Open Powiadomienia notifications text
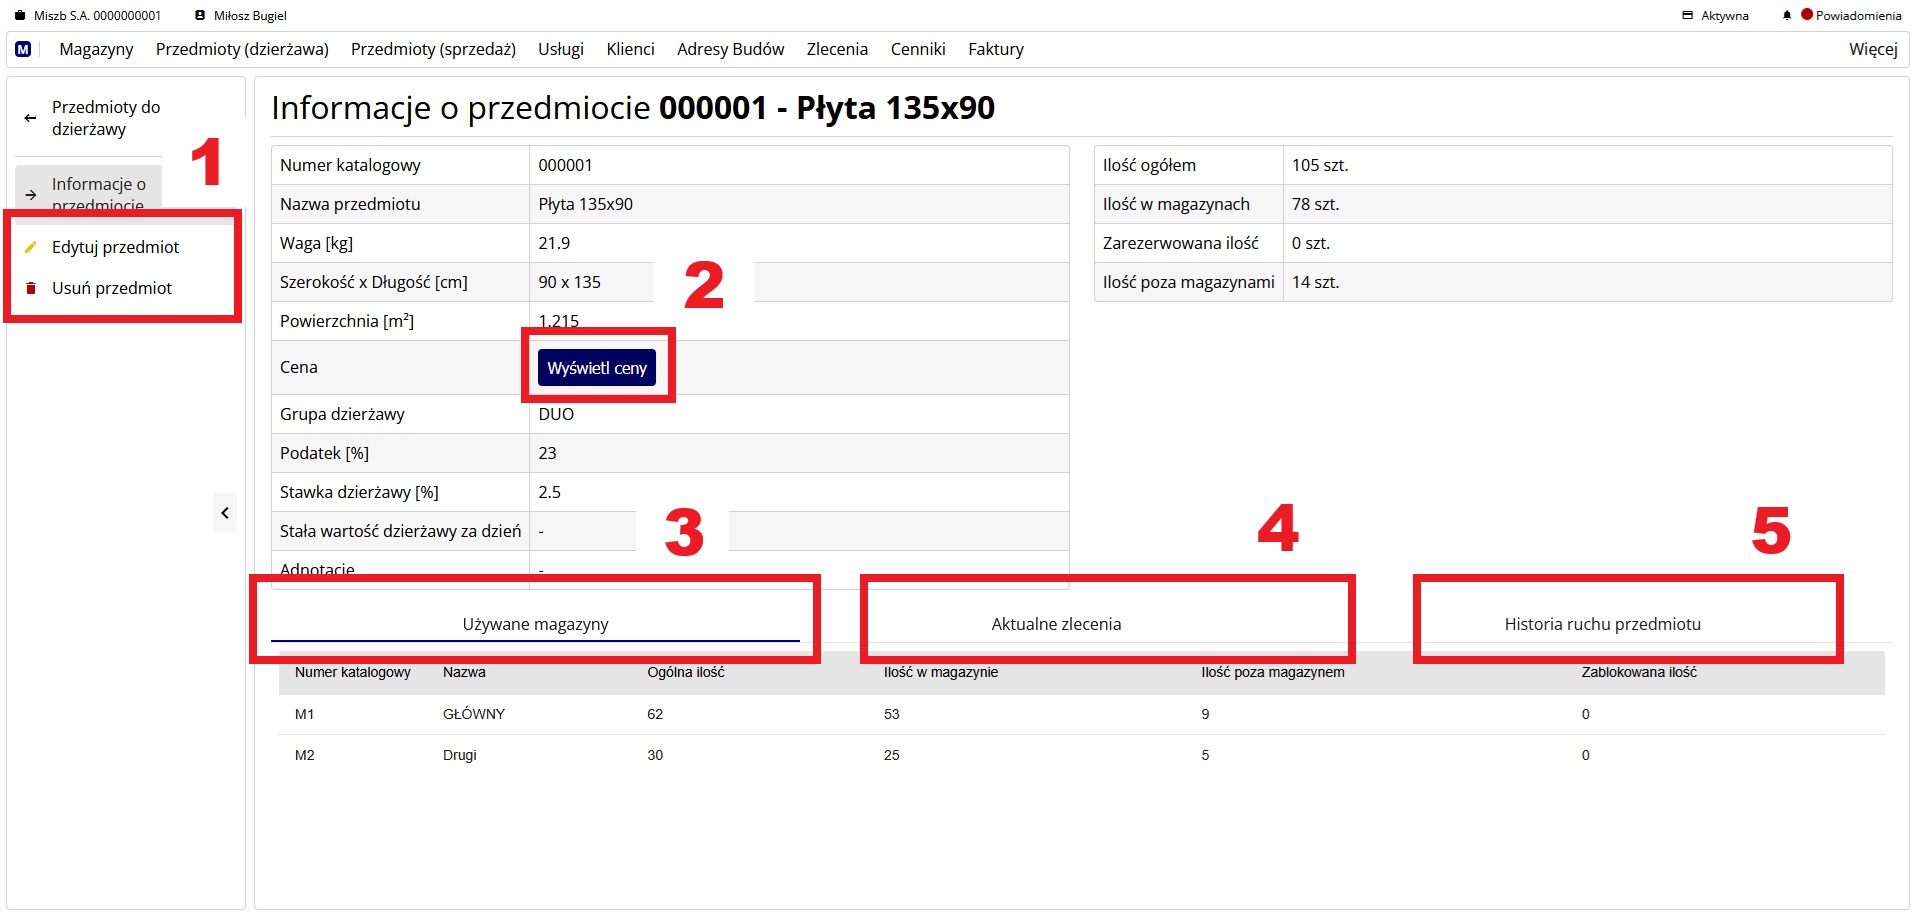This screenshot has width=1917, height=915. pos(1858,16)
